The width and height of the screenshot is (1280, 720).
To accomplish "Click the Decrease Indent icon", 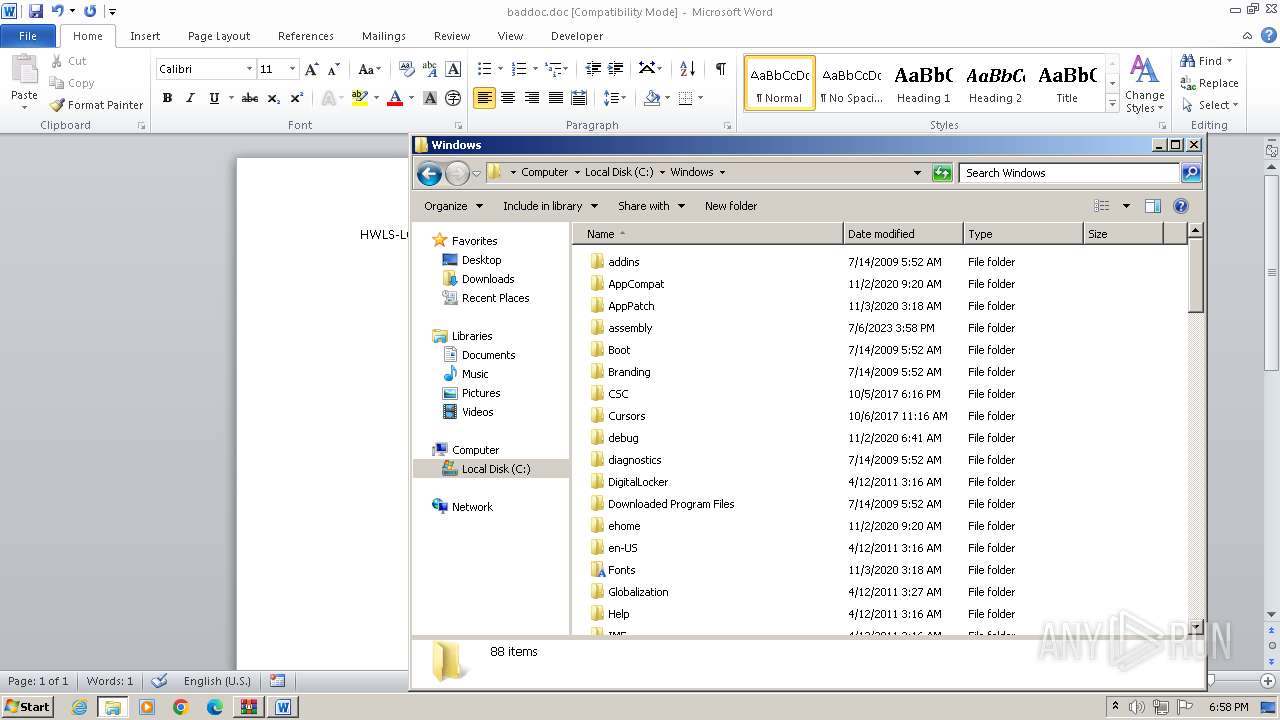I will [593, 69].
